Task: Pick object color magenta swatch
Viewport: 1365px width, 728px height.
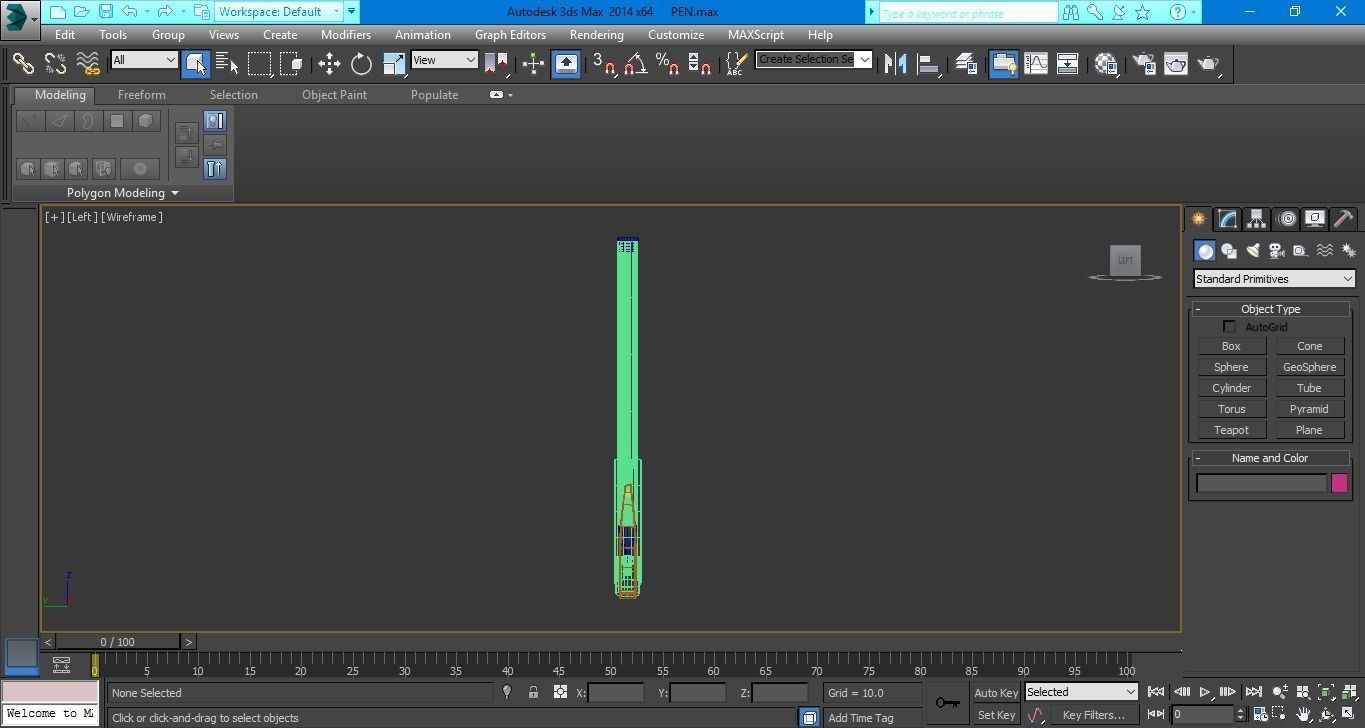Action: click(1339, 484)
